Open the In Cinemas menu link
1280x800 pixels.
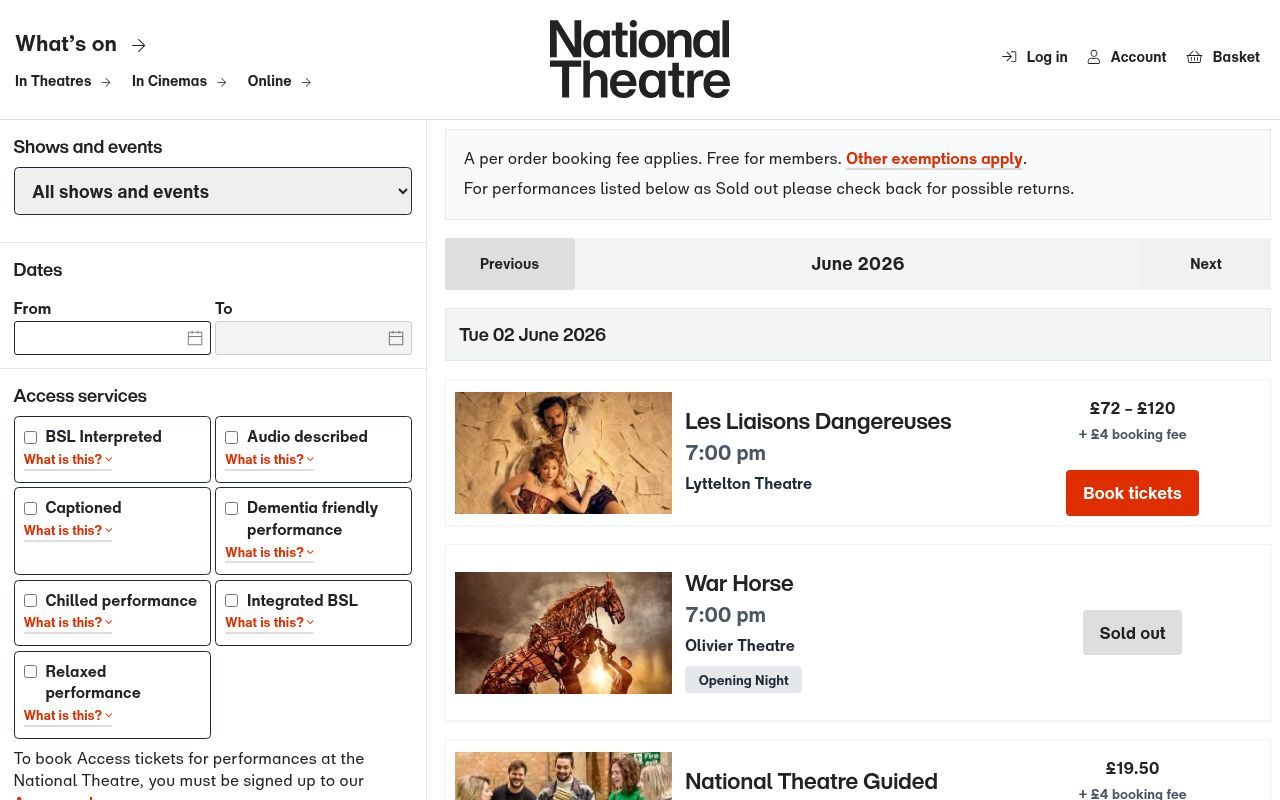coord(180,81)
